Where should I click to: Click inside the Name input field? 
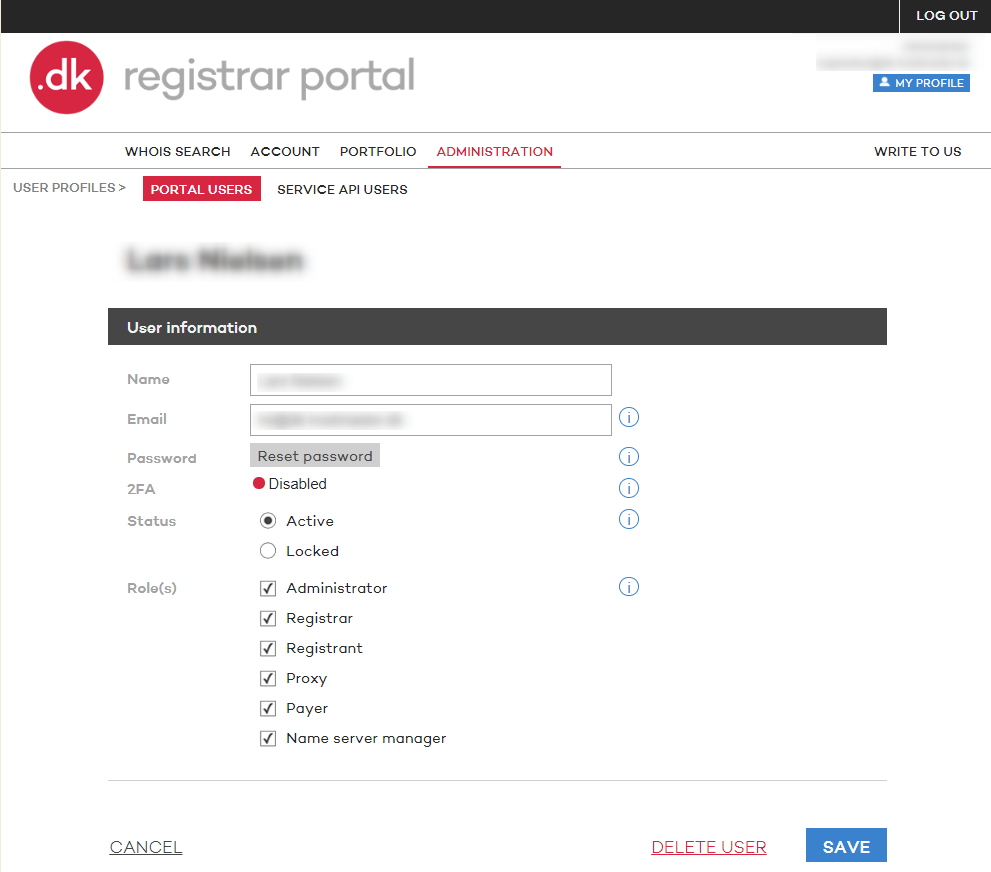430,380
